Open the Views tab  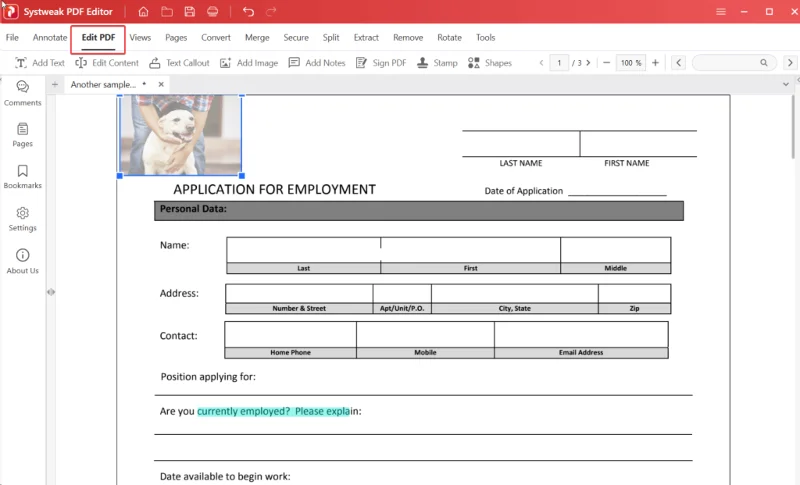pyautogui.click(x=140, y=37)
